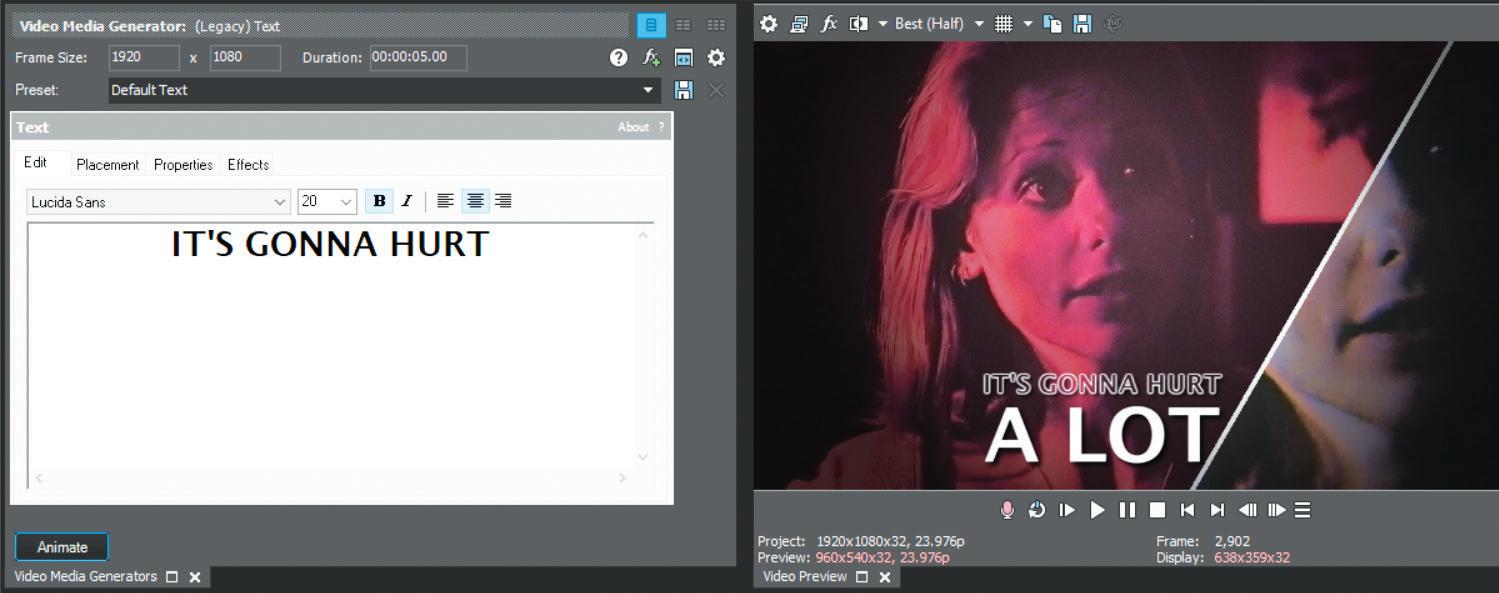Open transport hamburger menu
The width and height of the screenshot is (1499, 593).
point(1302,510)
